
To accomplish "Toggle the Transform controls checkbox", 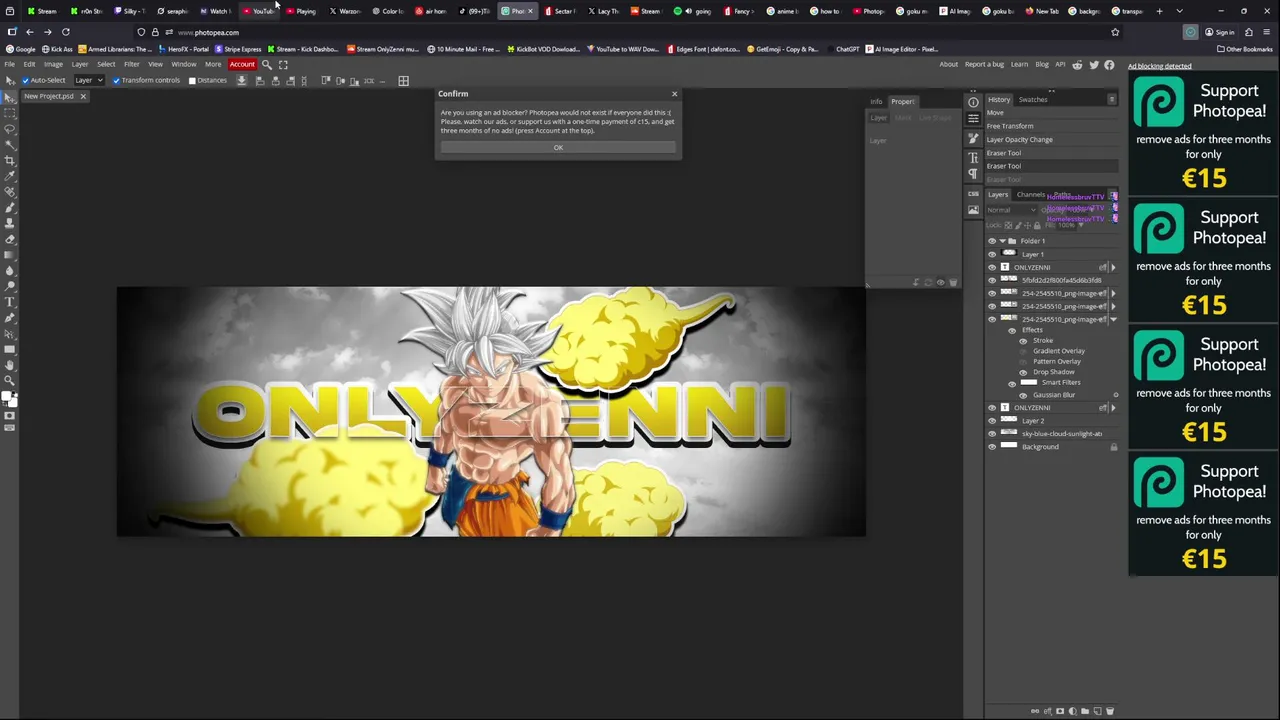I will pos(116,80).
